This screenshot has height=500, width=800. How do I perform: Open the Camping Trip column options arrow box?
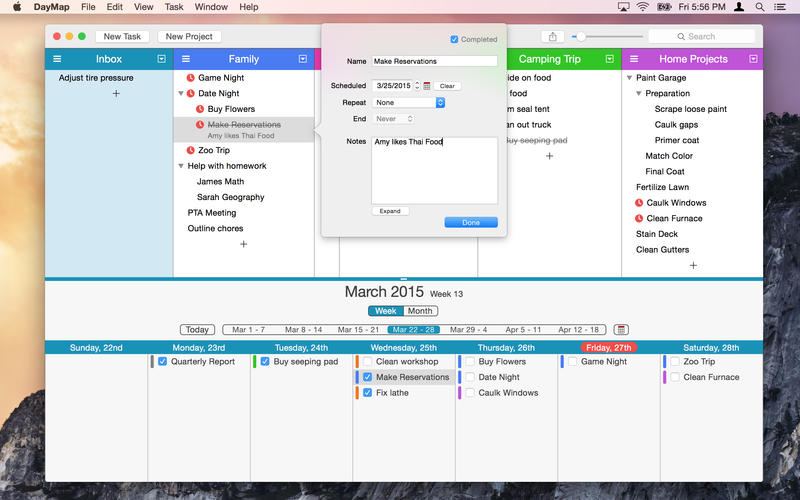[x=610, y=59]
